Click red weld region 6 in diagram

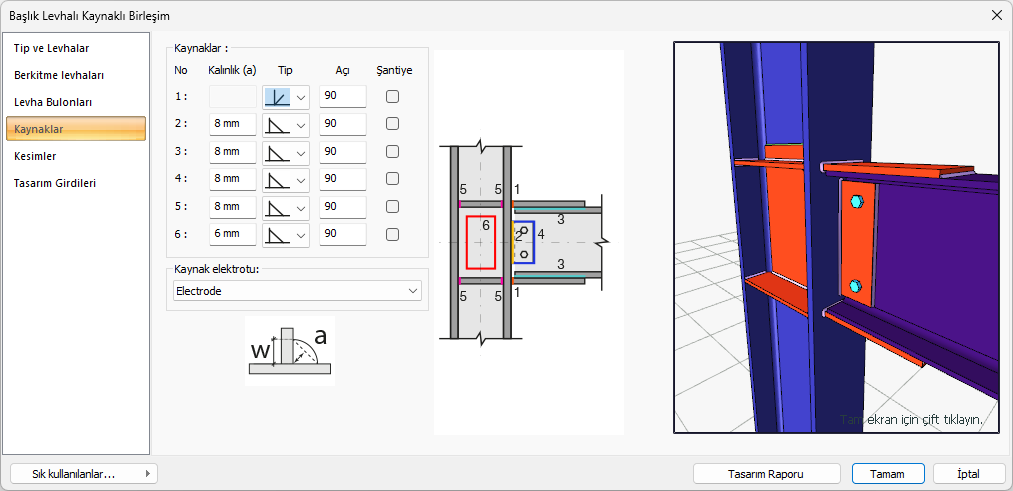480,243
